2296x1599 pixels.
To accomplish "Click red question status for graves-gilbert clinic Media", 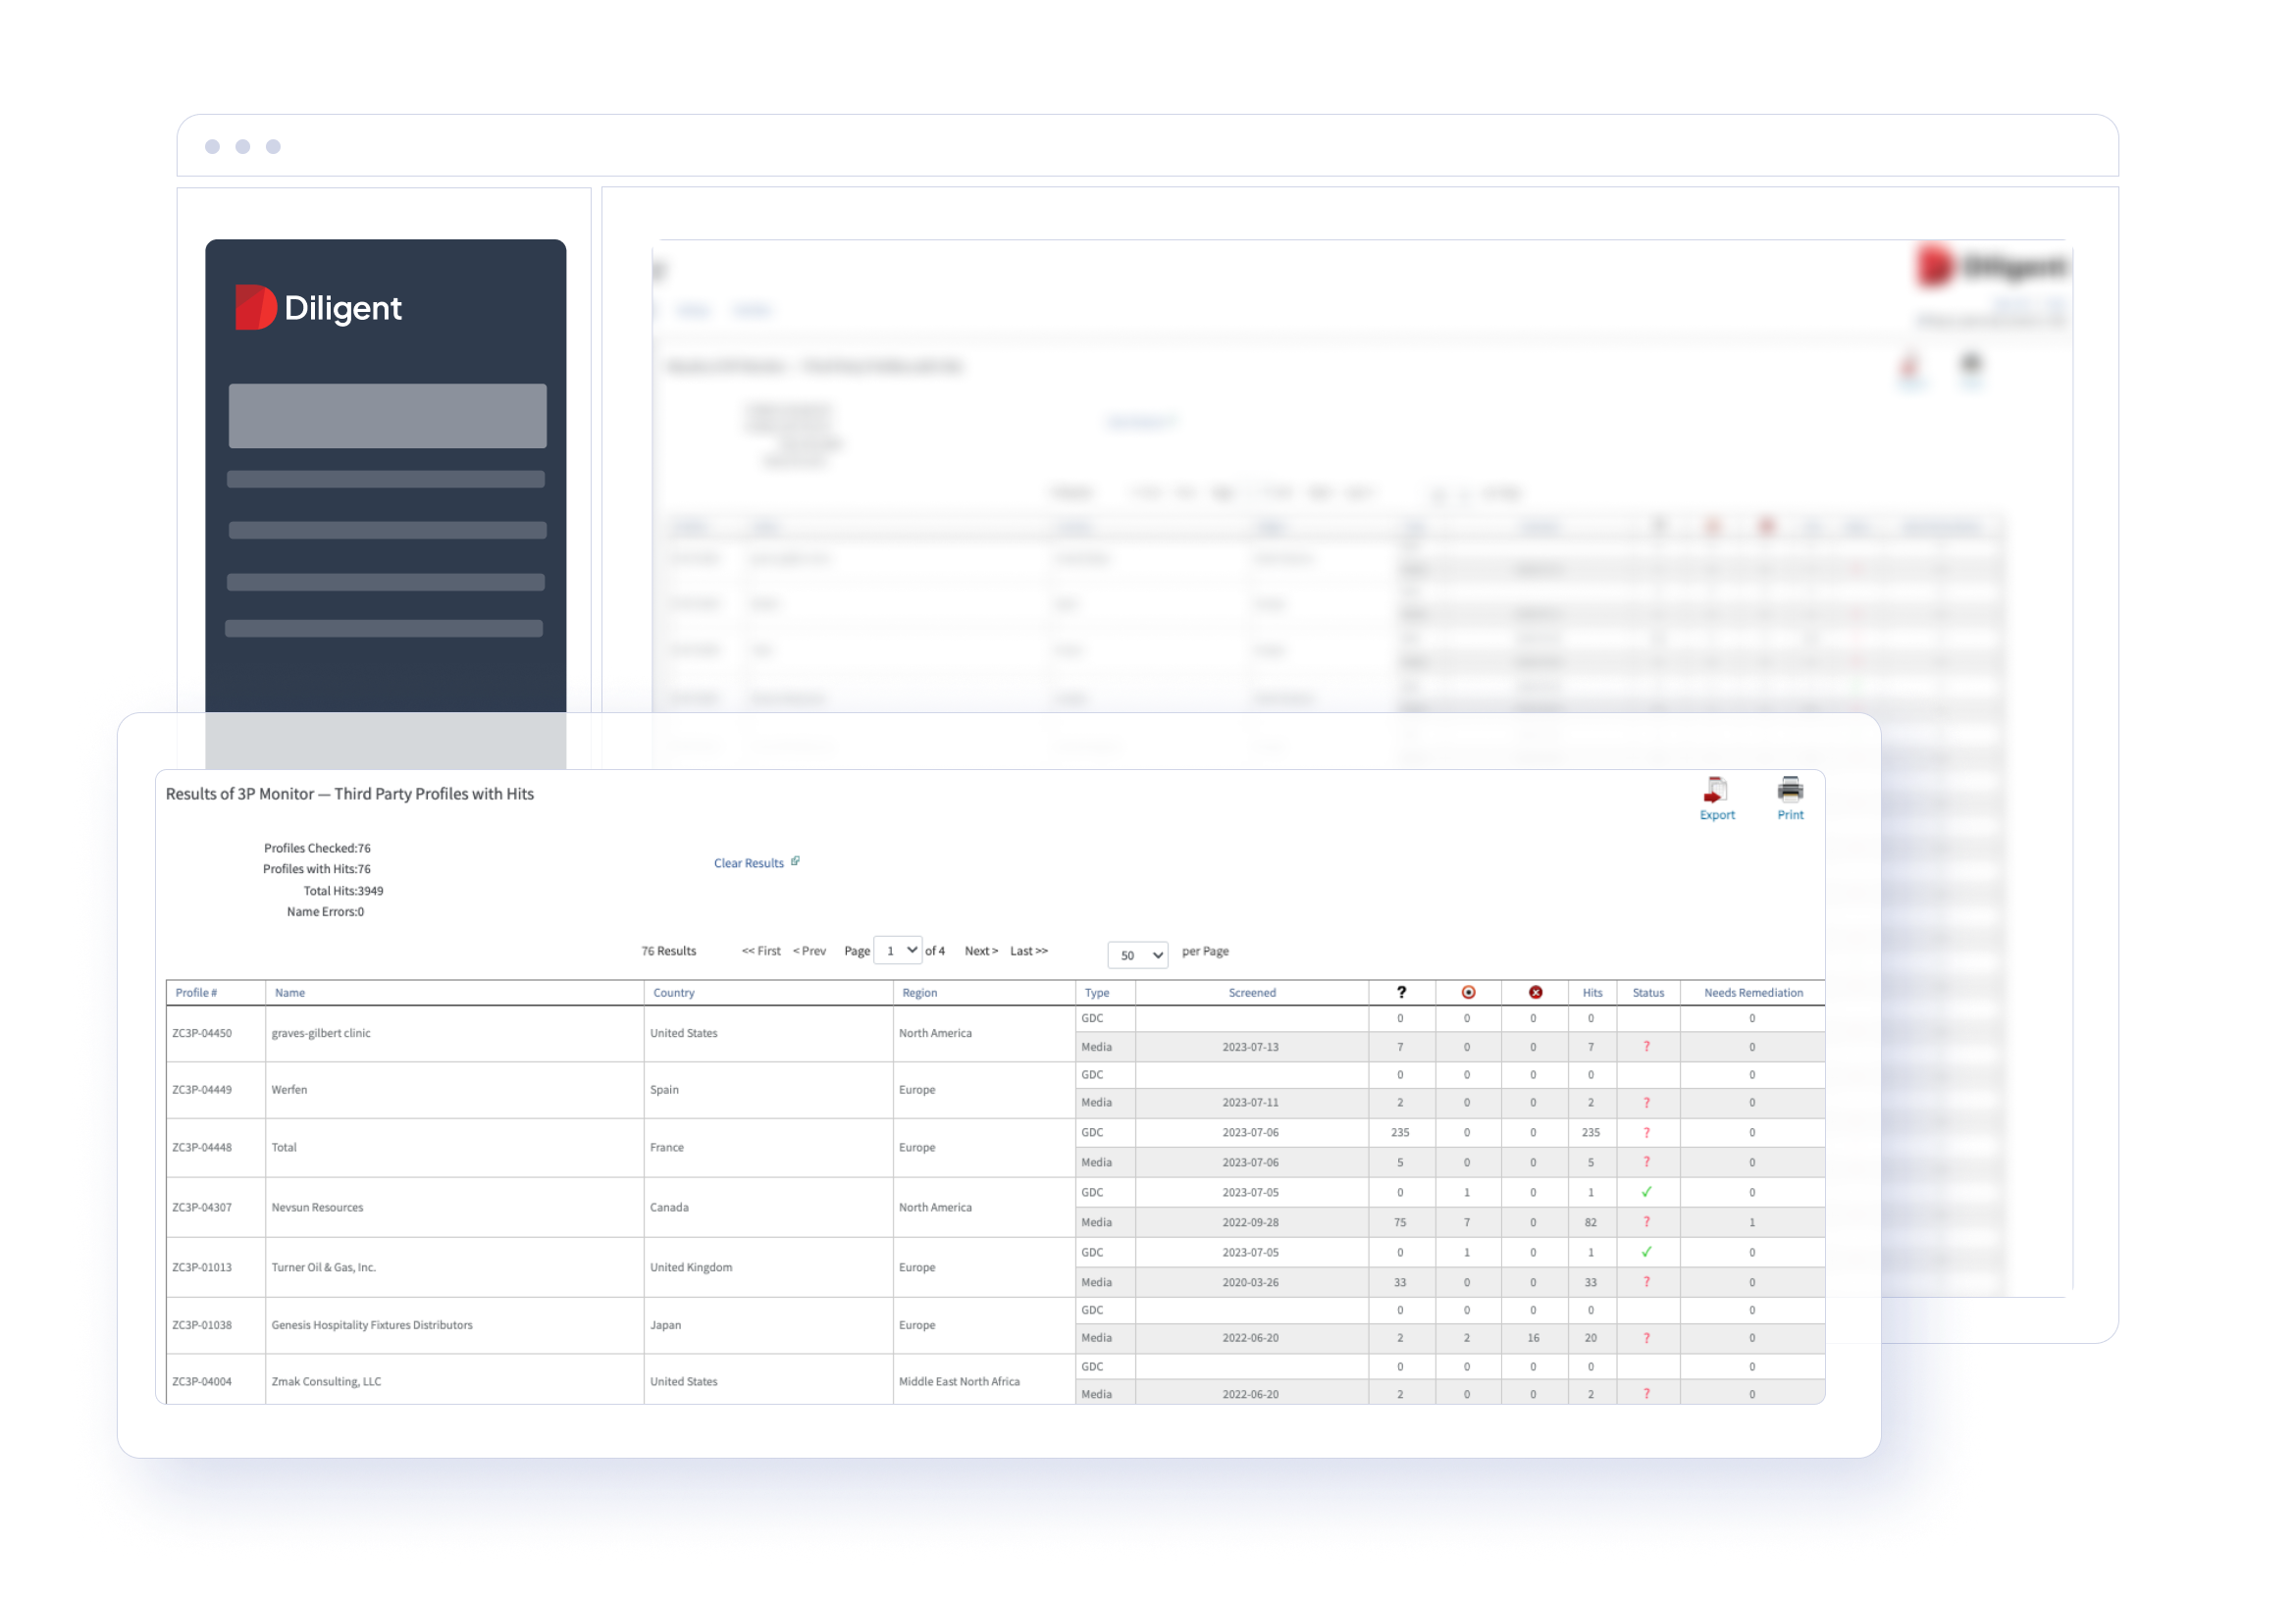I will [x=1646, y=1046].
